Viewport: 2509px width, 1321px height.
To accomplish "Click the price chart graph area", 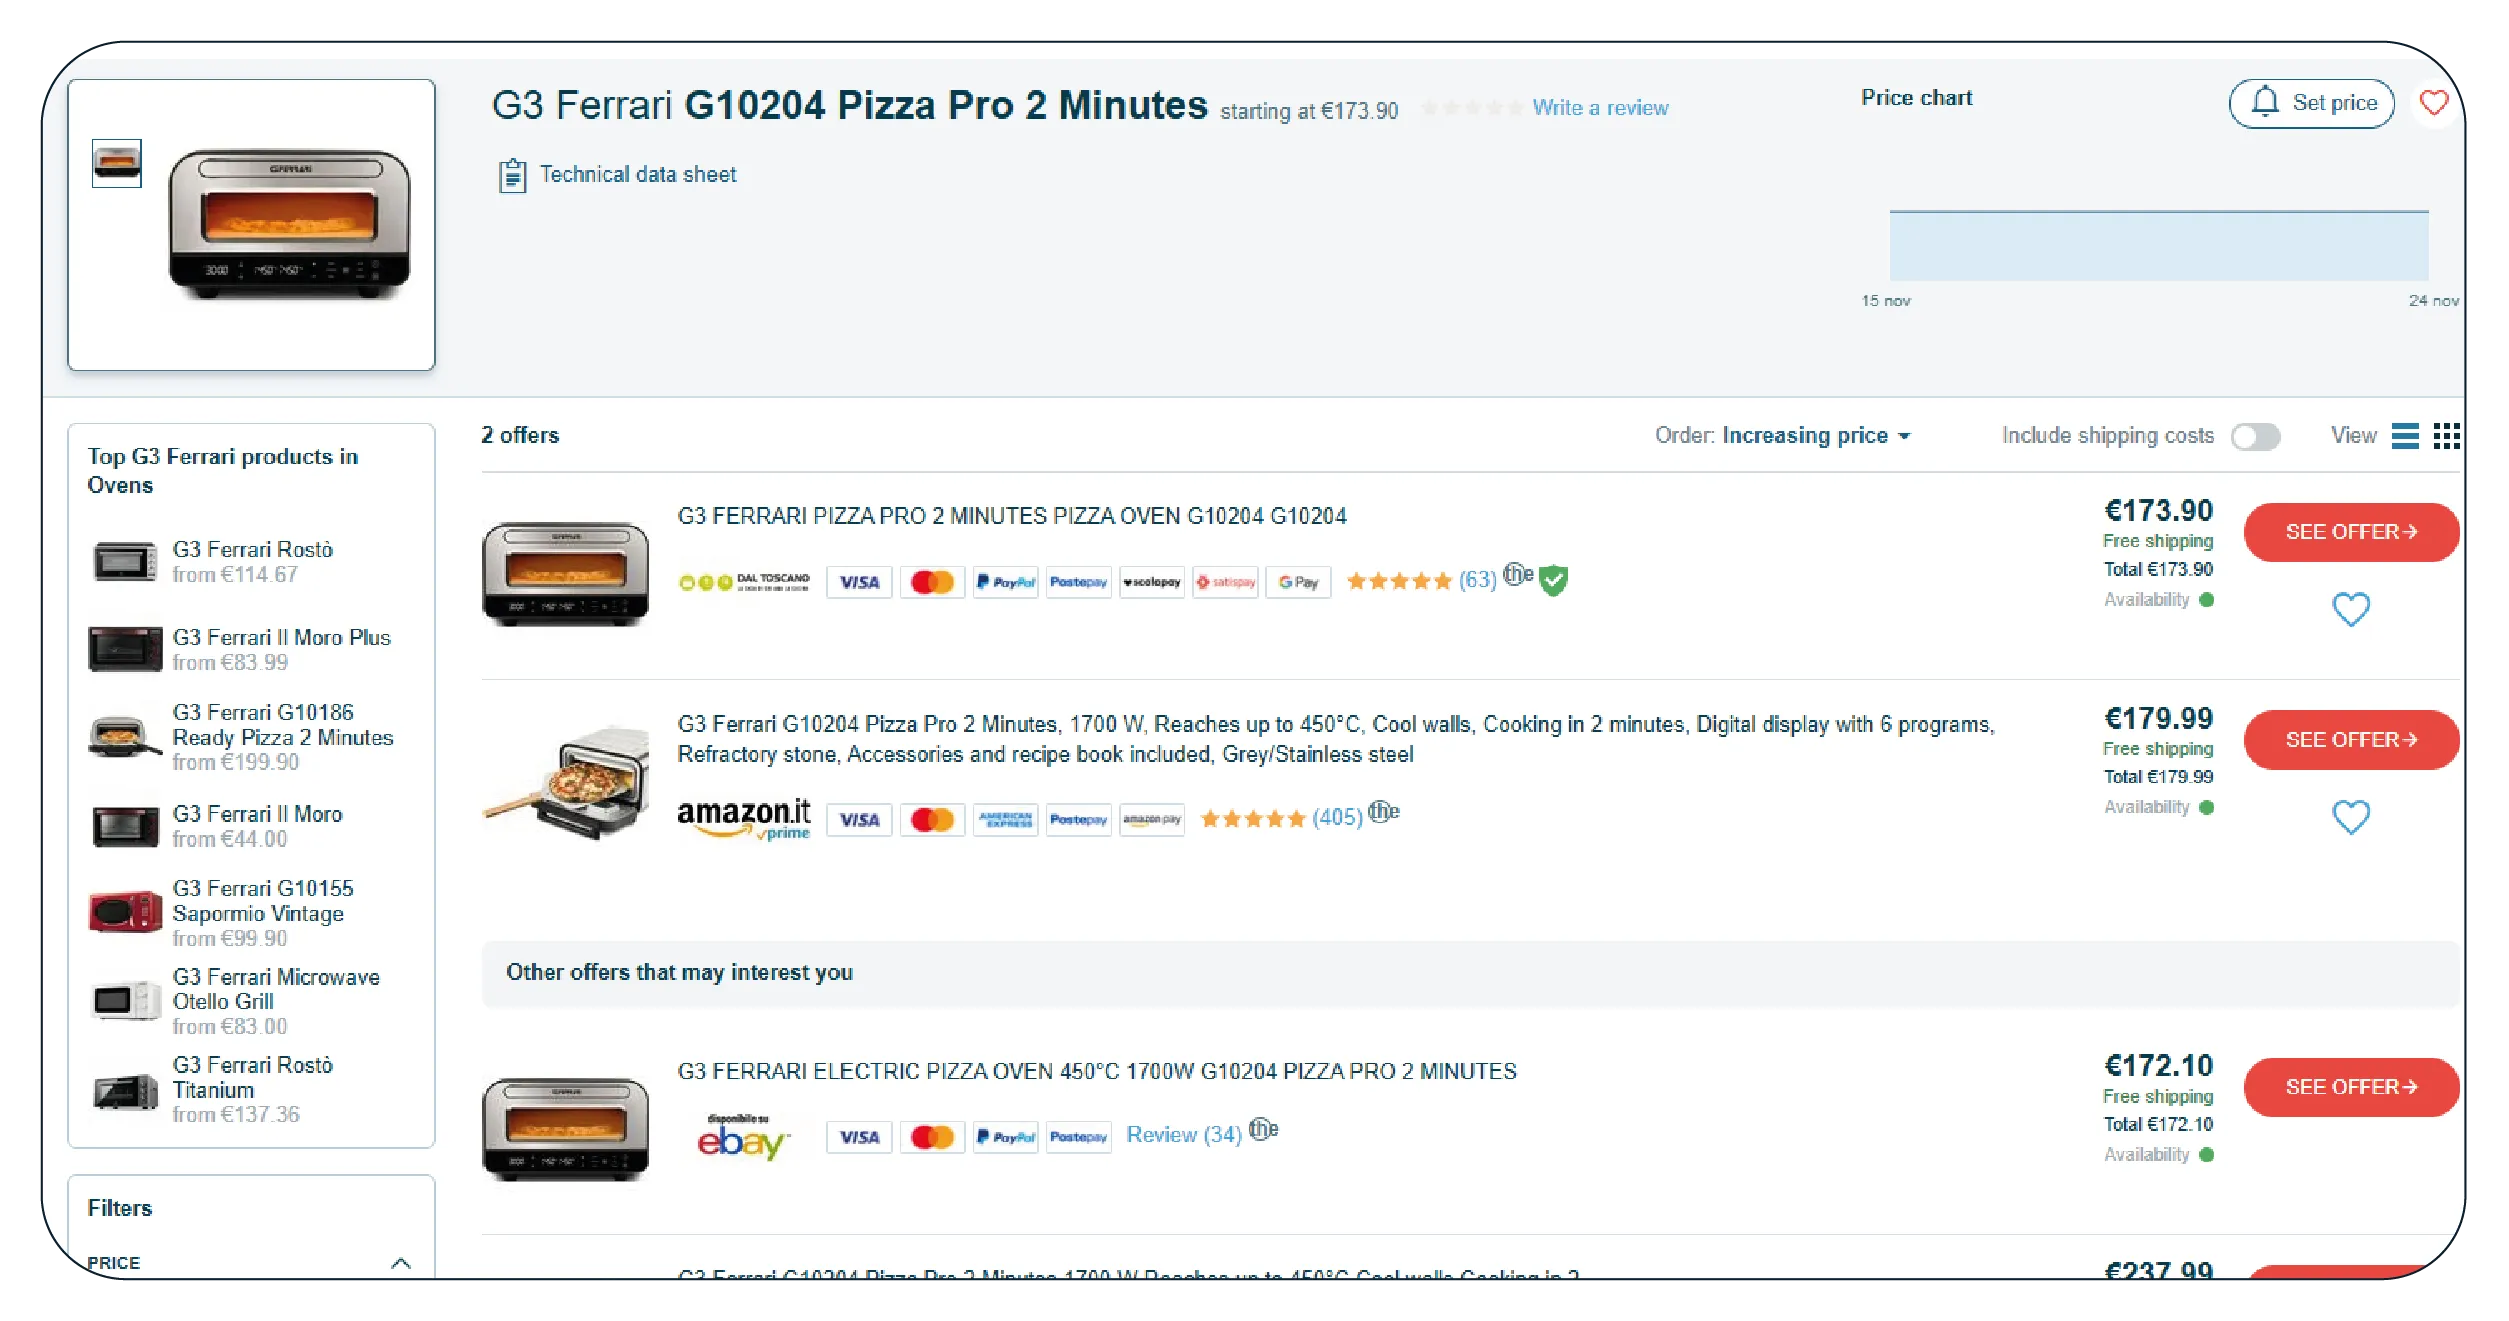I will tap(2158, 246).
